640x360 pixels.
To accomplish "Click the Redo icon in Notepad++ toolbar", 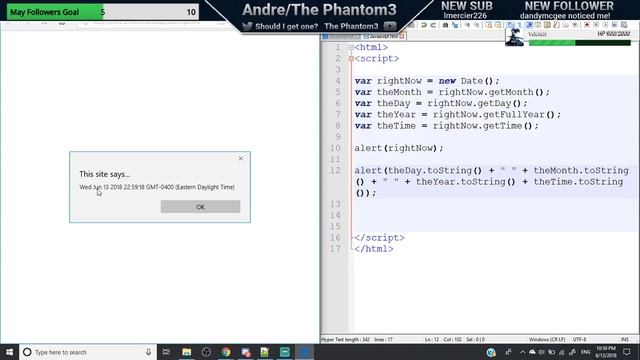I will [433, 25].
